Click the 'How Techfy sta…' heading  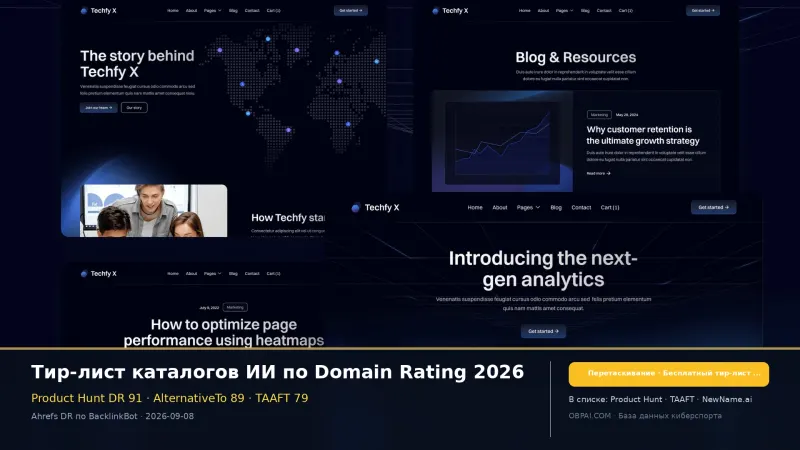[288, 218]
